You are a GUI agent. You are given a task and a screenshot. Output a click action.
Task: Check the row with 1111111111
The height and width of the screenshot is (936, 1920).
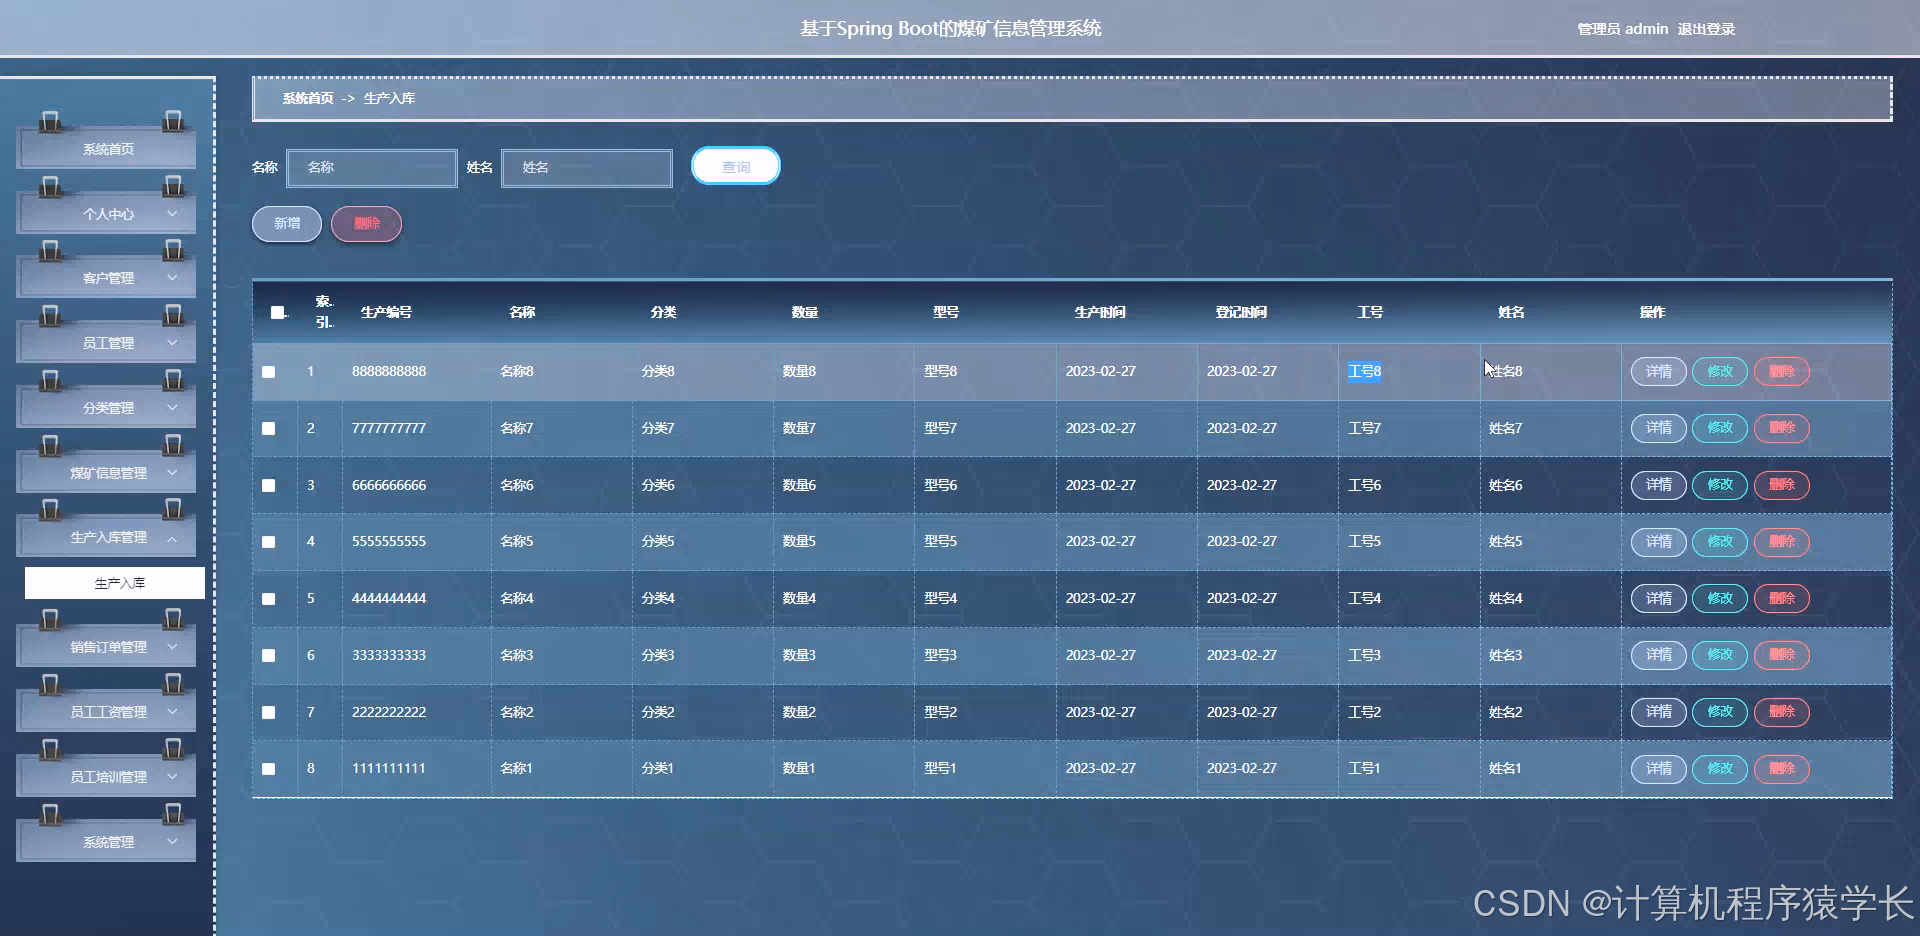point(268,769)
